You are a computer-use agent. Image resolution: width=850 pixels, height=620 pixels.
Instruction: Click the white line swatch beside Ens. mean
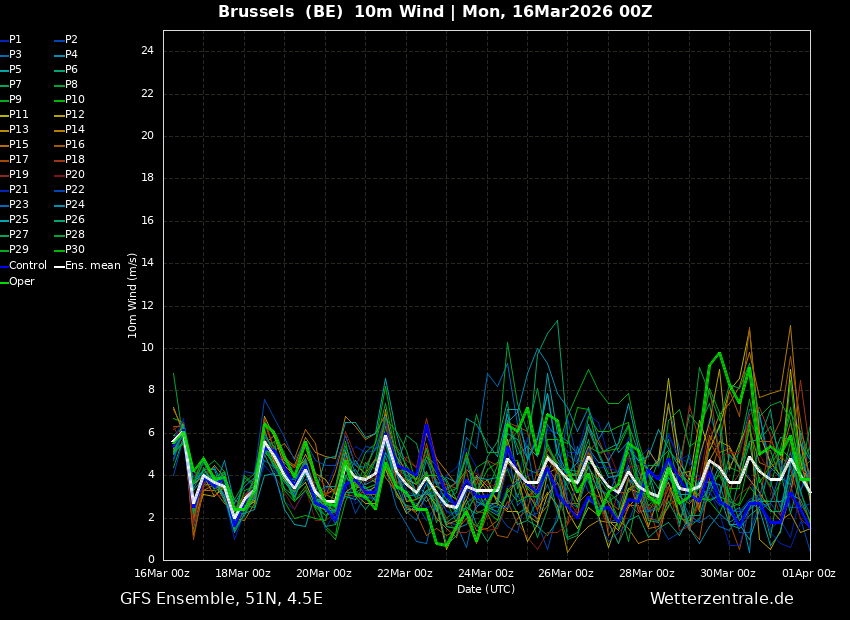59,266
